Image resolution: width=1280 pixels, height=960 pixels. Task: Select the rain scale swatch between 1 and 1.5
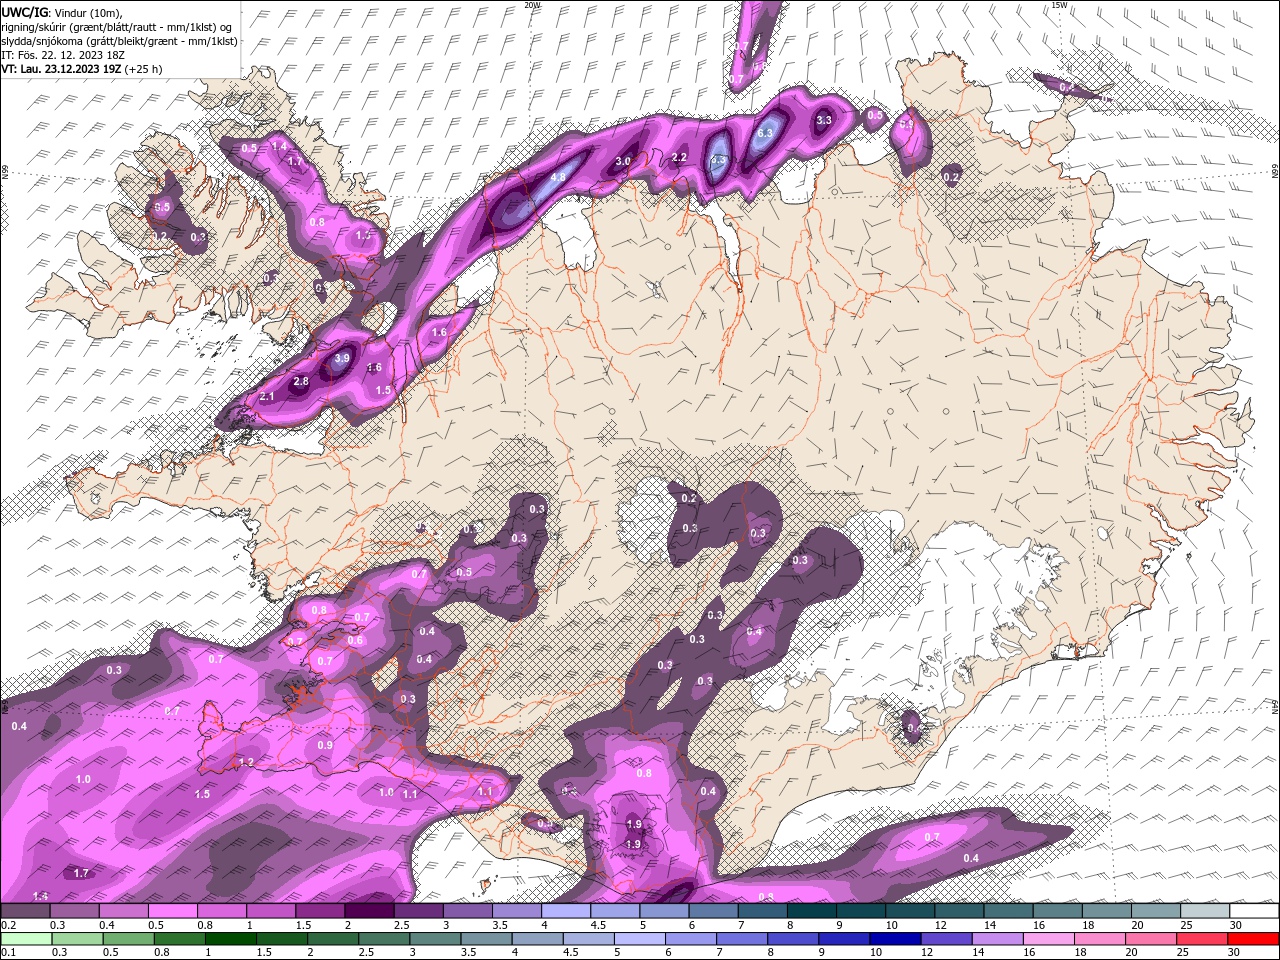pos(231,939)
